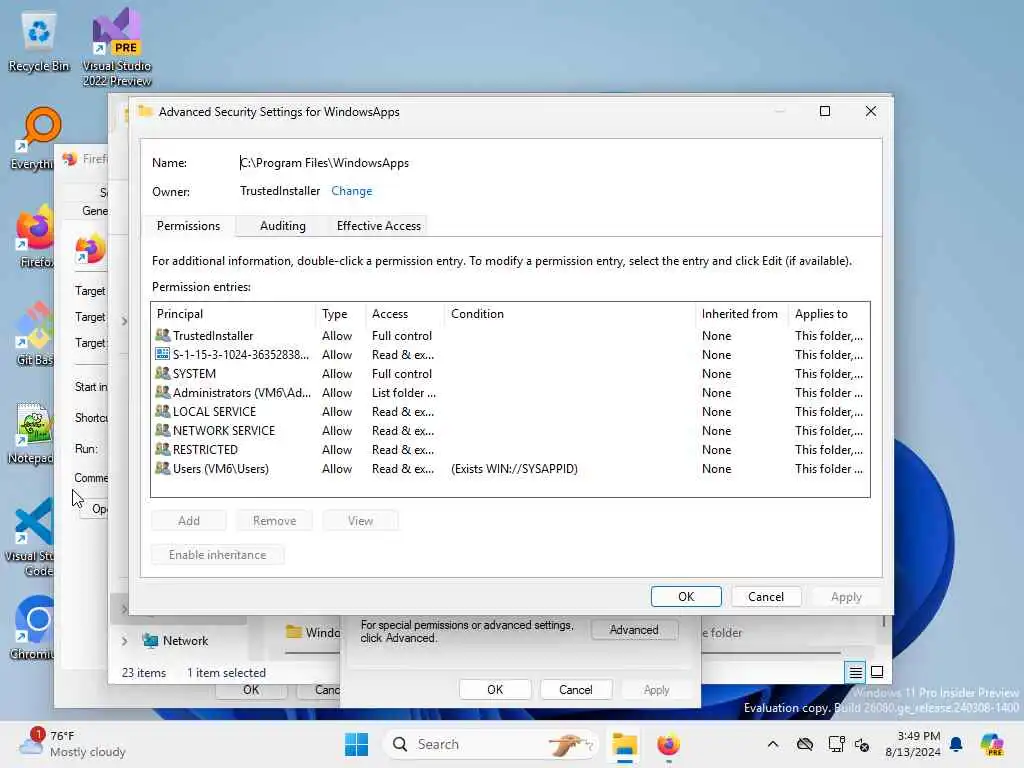Switch to the Auditing tab
Image resolution: width=1024 pixels, height=768 pixels.
(x=282, y=226)
